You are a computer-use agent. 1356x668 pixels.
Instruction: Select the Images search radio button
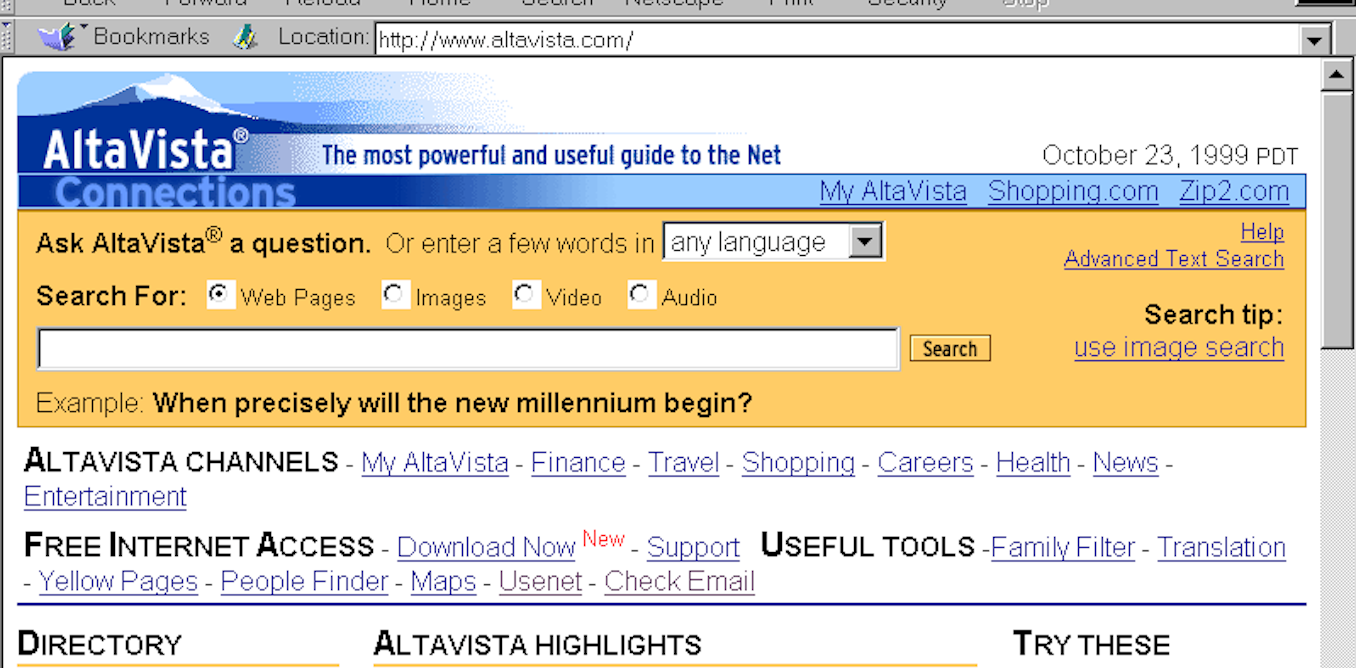[x=395, y=293]
